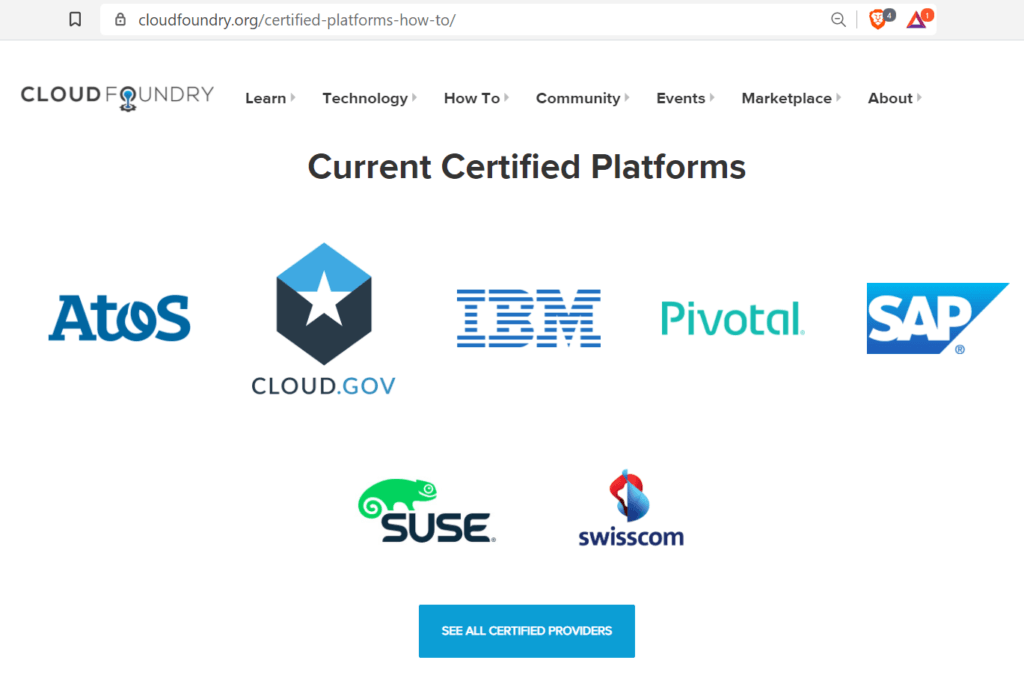Screen dimensions: 1024x684
Task: Select the IBM logo
Action: click(x=528, y=318)
